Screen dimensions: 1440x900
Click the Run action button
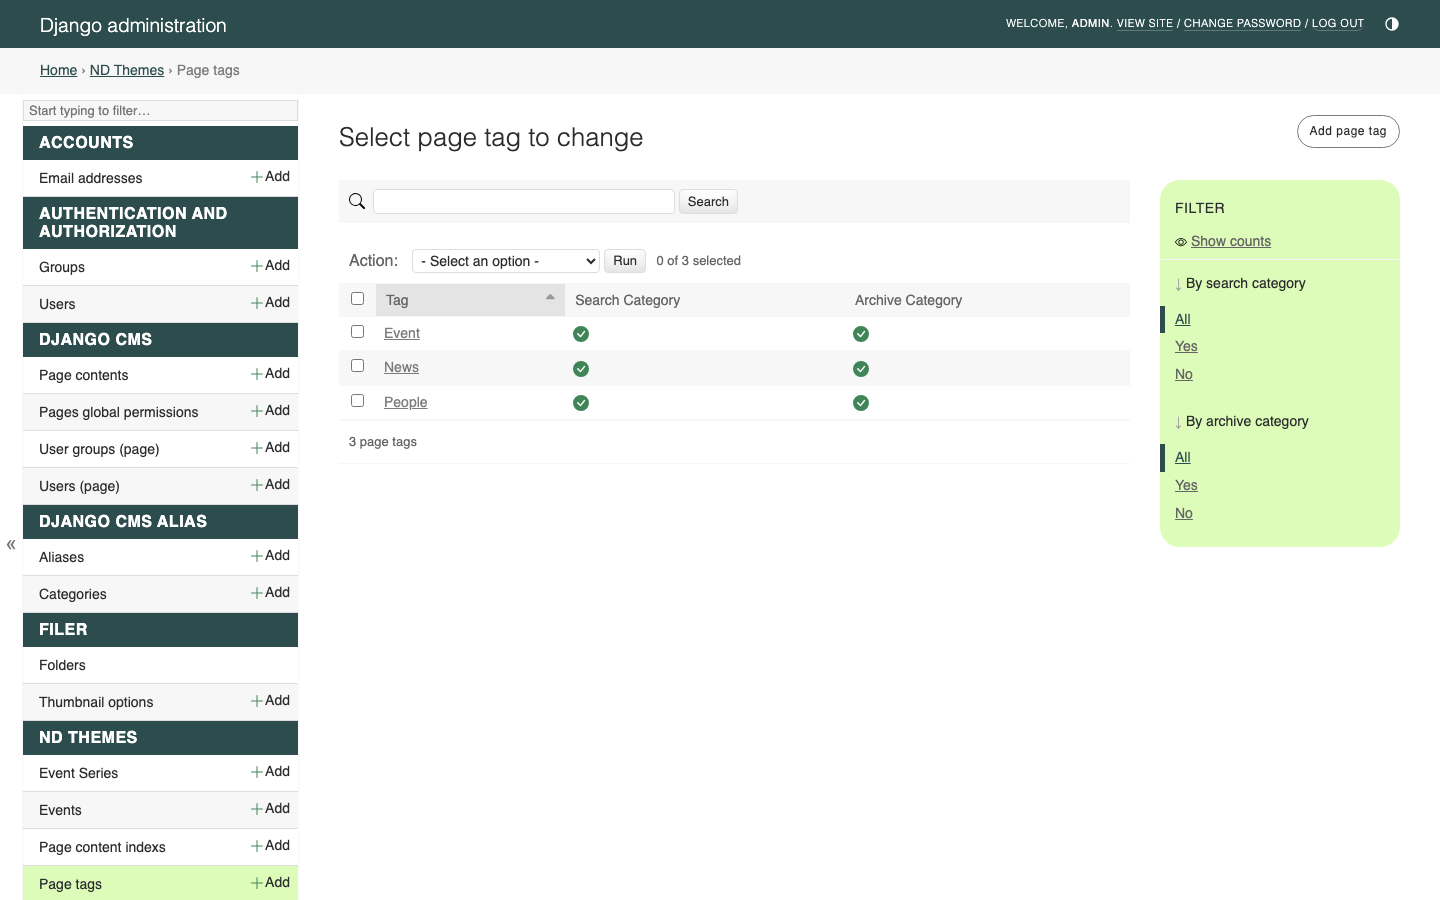click(x=625, y=261)
